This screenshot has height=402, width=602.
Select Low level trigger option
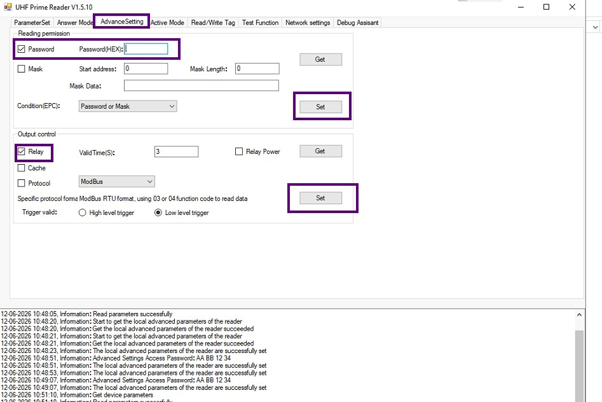pyautogui.click(x=158, y=213)
